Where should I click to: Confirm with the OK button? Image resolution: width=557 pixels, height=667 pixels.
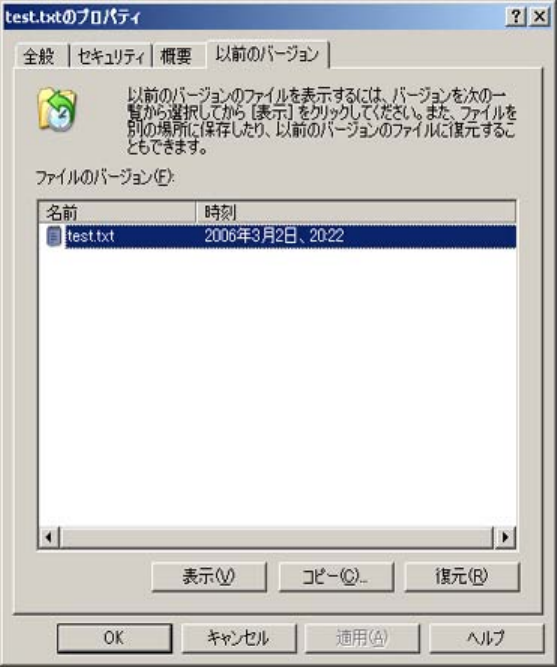(x=114, y=638)
